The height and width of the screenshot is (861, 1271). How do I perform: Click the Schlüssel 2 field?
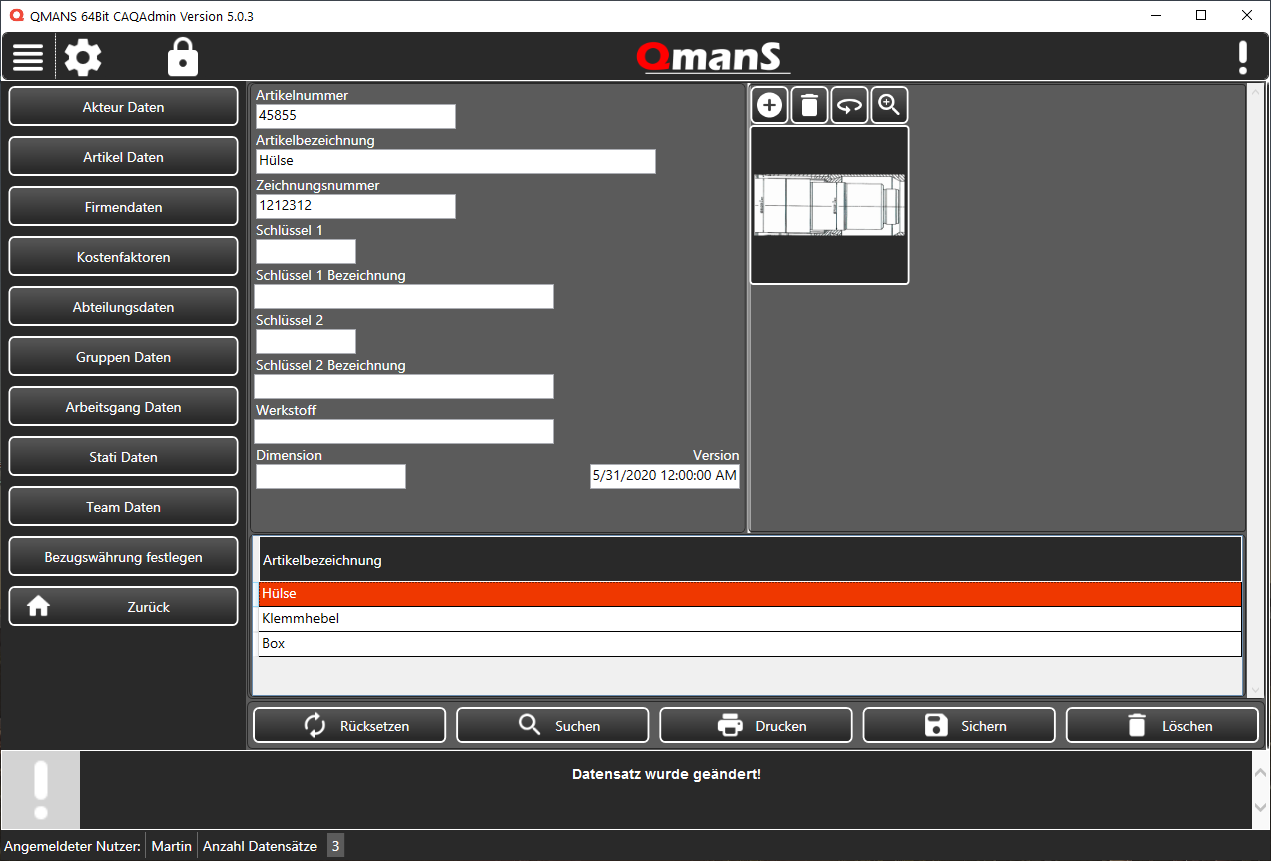coord(306,341)
